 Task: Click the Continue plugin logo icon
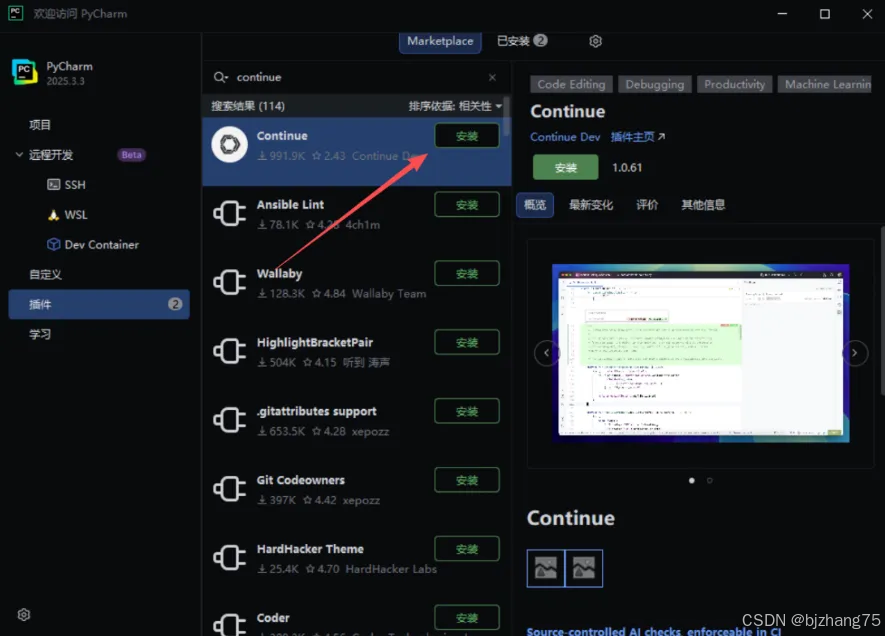(x=230, y=144)
